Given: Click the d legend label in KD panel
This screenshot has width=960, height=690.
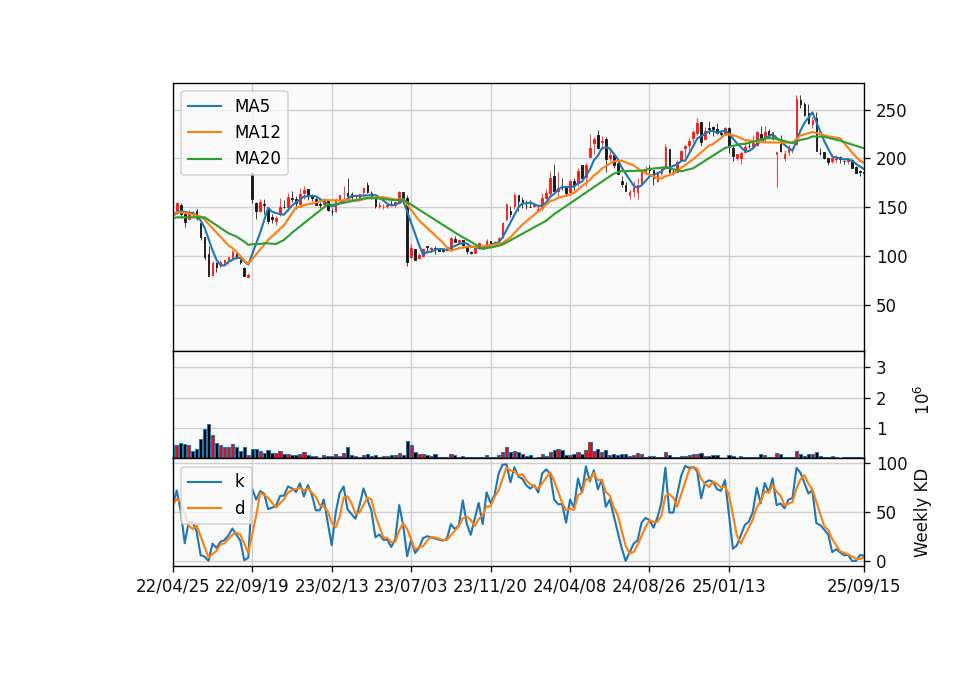Looking at the screenshot, I should coord(239,508).
